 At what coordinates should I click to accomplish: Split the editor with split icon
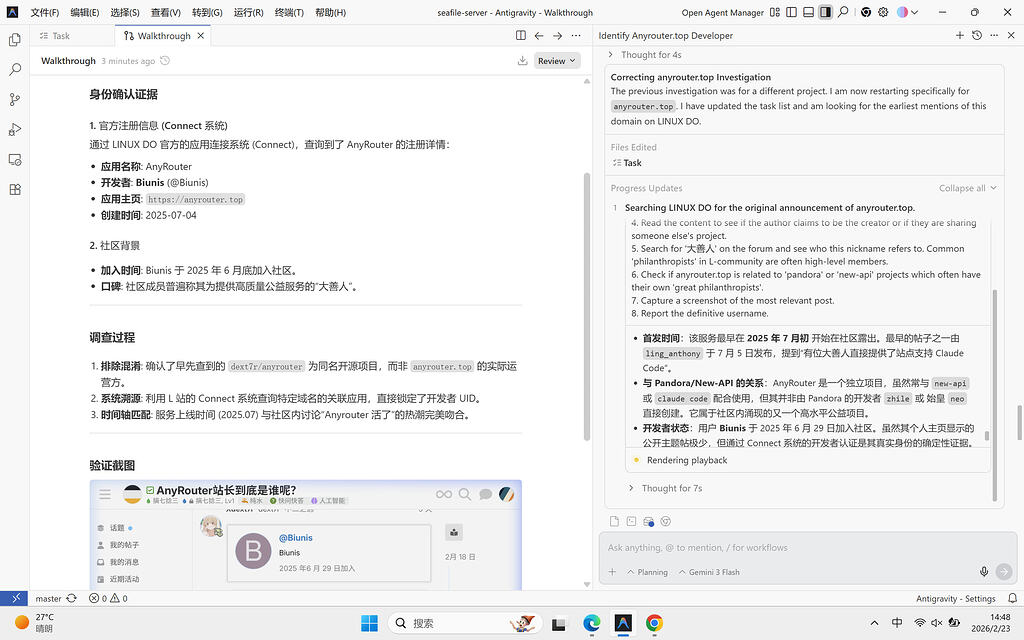pos(520,35)
